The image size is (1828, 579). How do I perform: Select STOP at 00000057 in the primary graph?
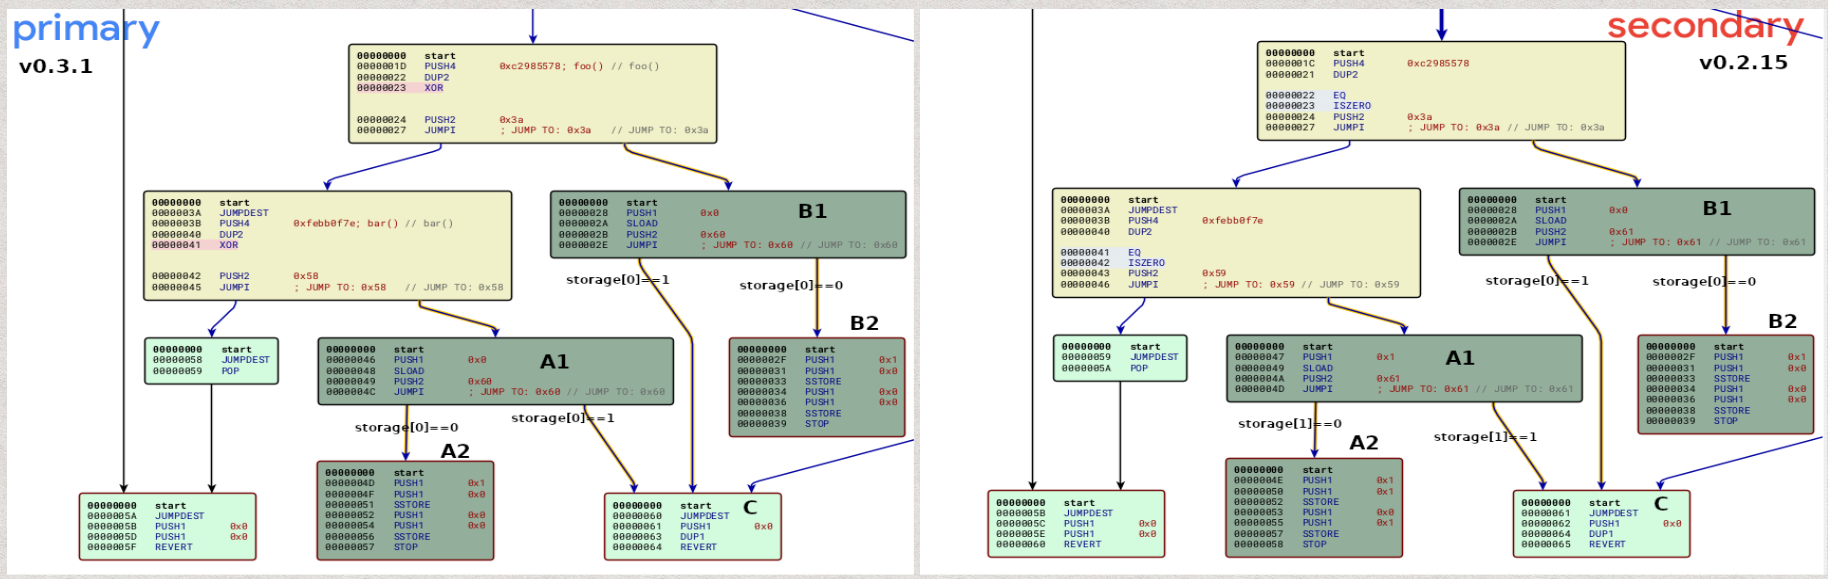[372, 547]
